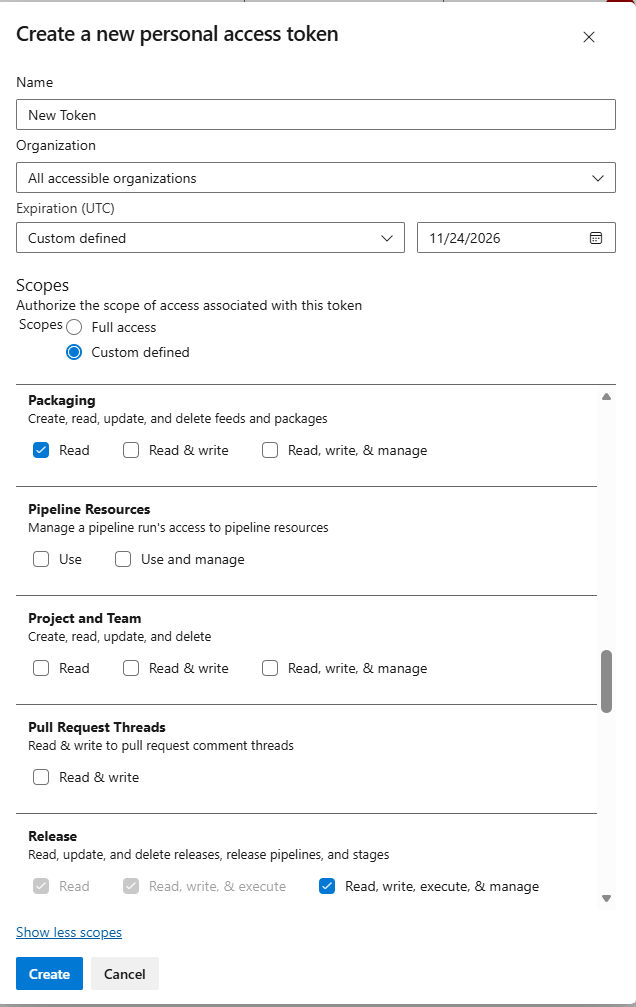
Task: Select the Custom defined scopes radio button
Action: click(x=74, y=352)
